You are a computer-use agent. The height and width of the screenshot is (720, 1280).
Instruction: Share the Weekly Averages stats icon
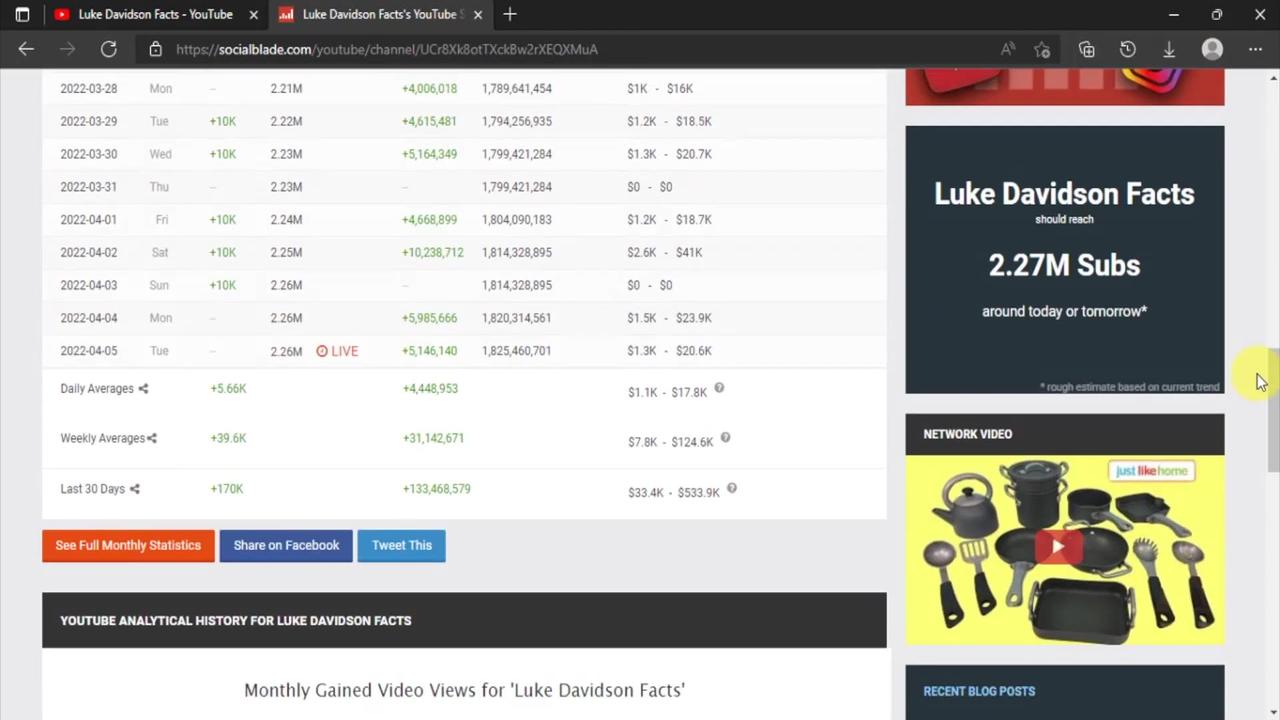(x=152, y=438)
